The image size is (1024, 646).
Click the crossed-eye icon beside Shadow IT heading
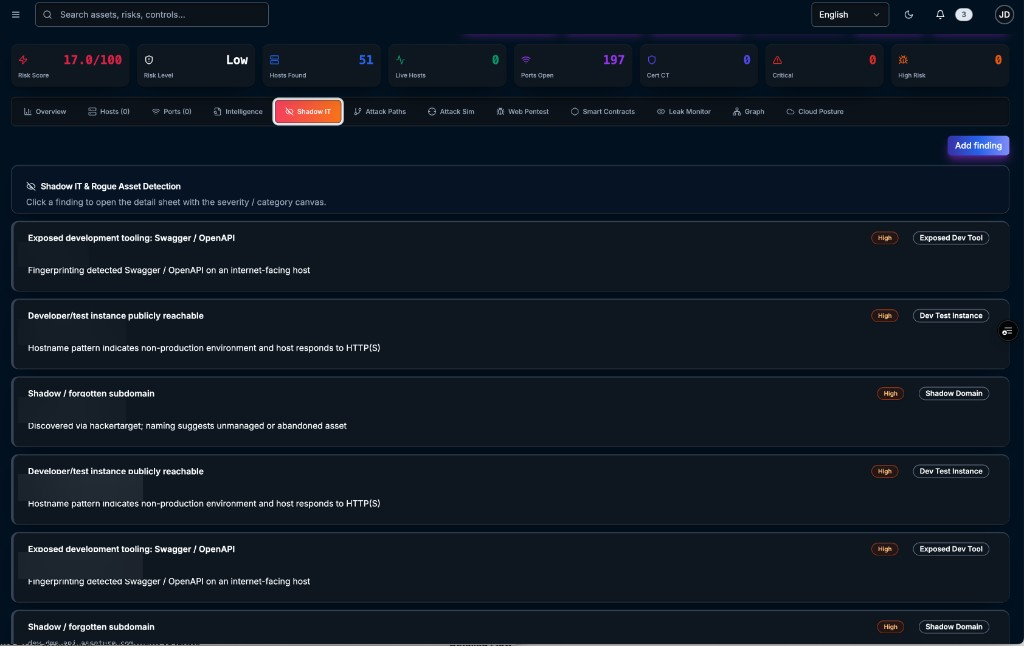click(x=31, y=186)
